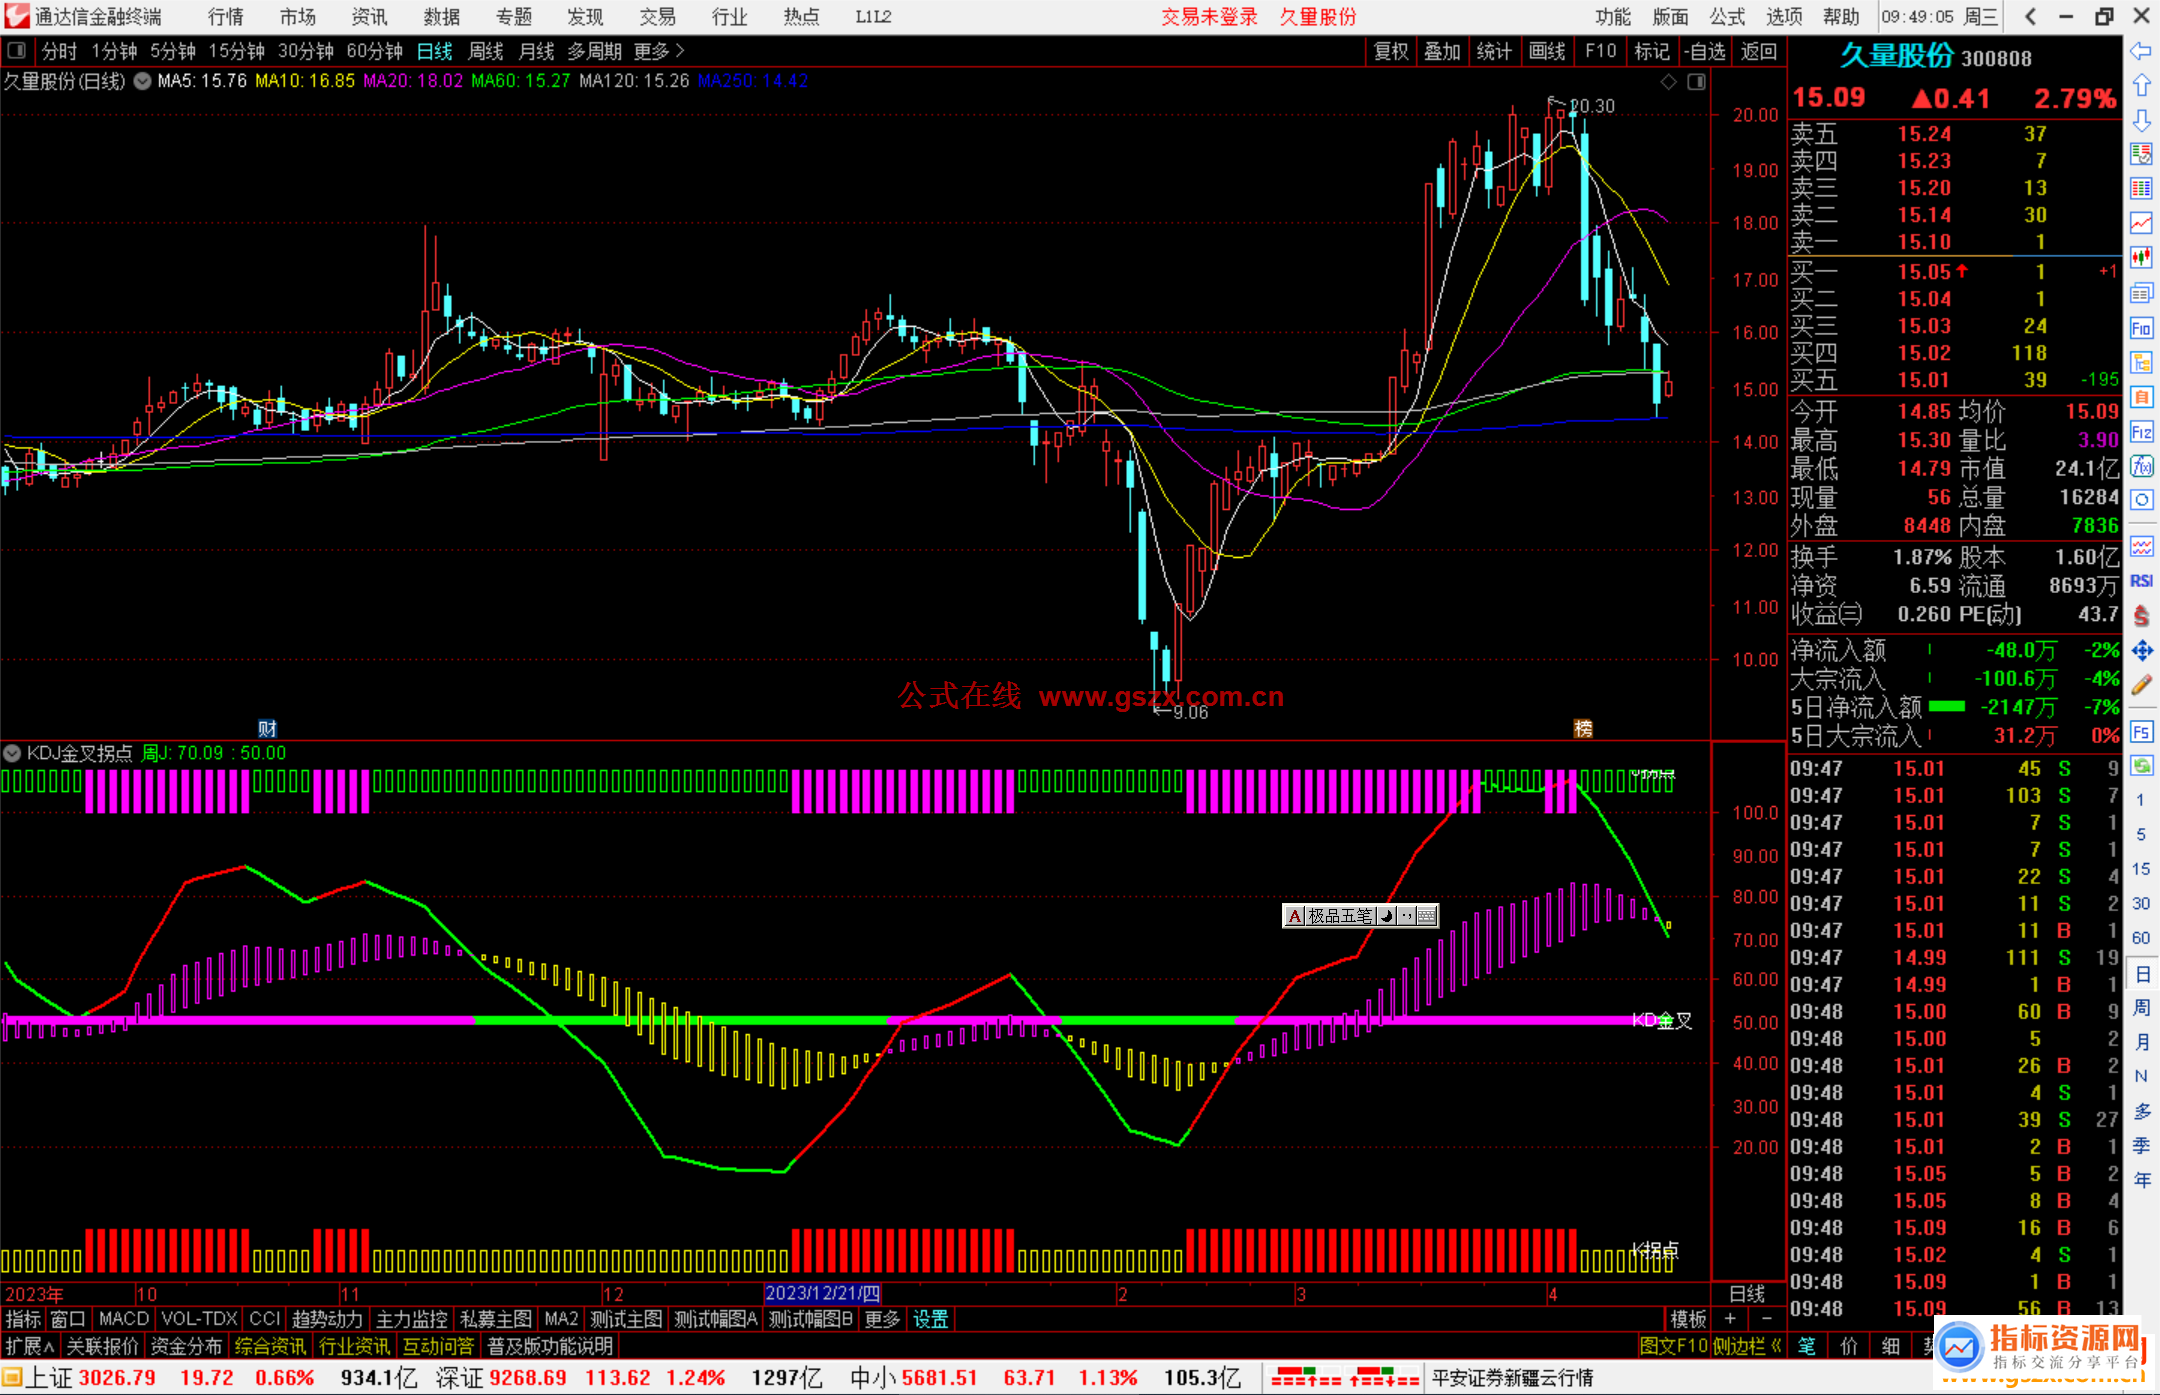Image resolution: width=2160 pixels, height=1395 pixels.
Task: Open the 更多 indicators dropdown at bottom
Action: pos(882,1319)
